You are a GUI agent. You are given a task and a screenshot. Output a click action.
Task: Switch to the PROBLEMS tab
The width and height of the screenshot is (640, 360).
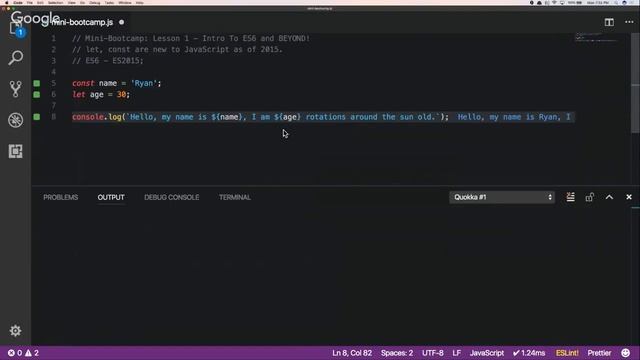[60, 197]
